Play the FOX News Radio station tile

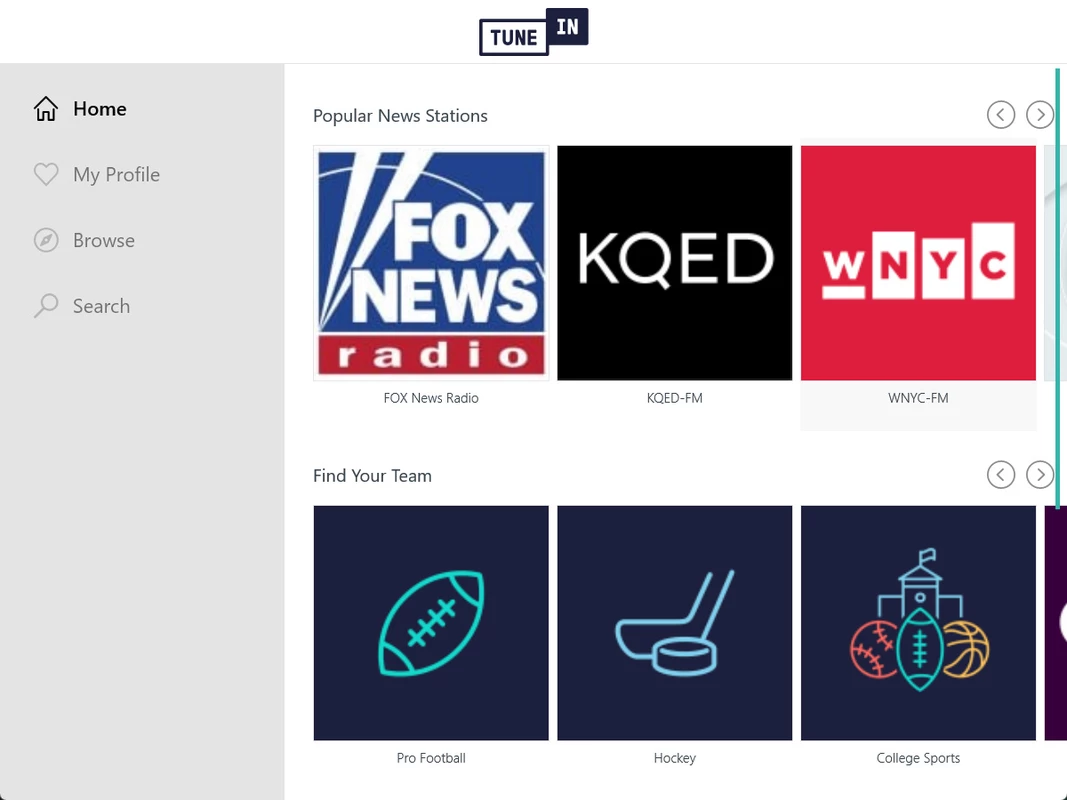431,263
